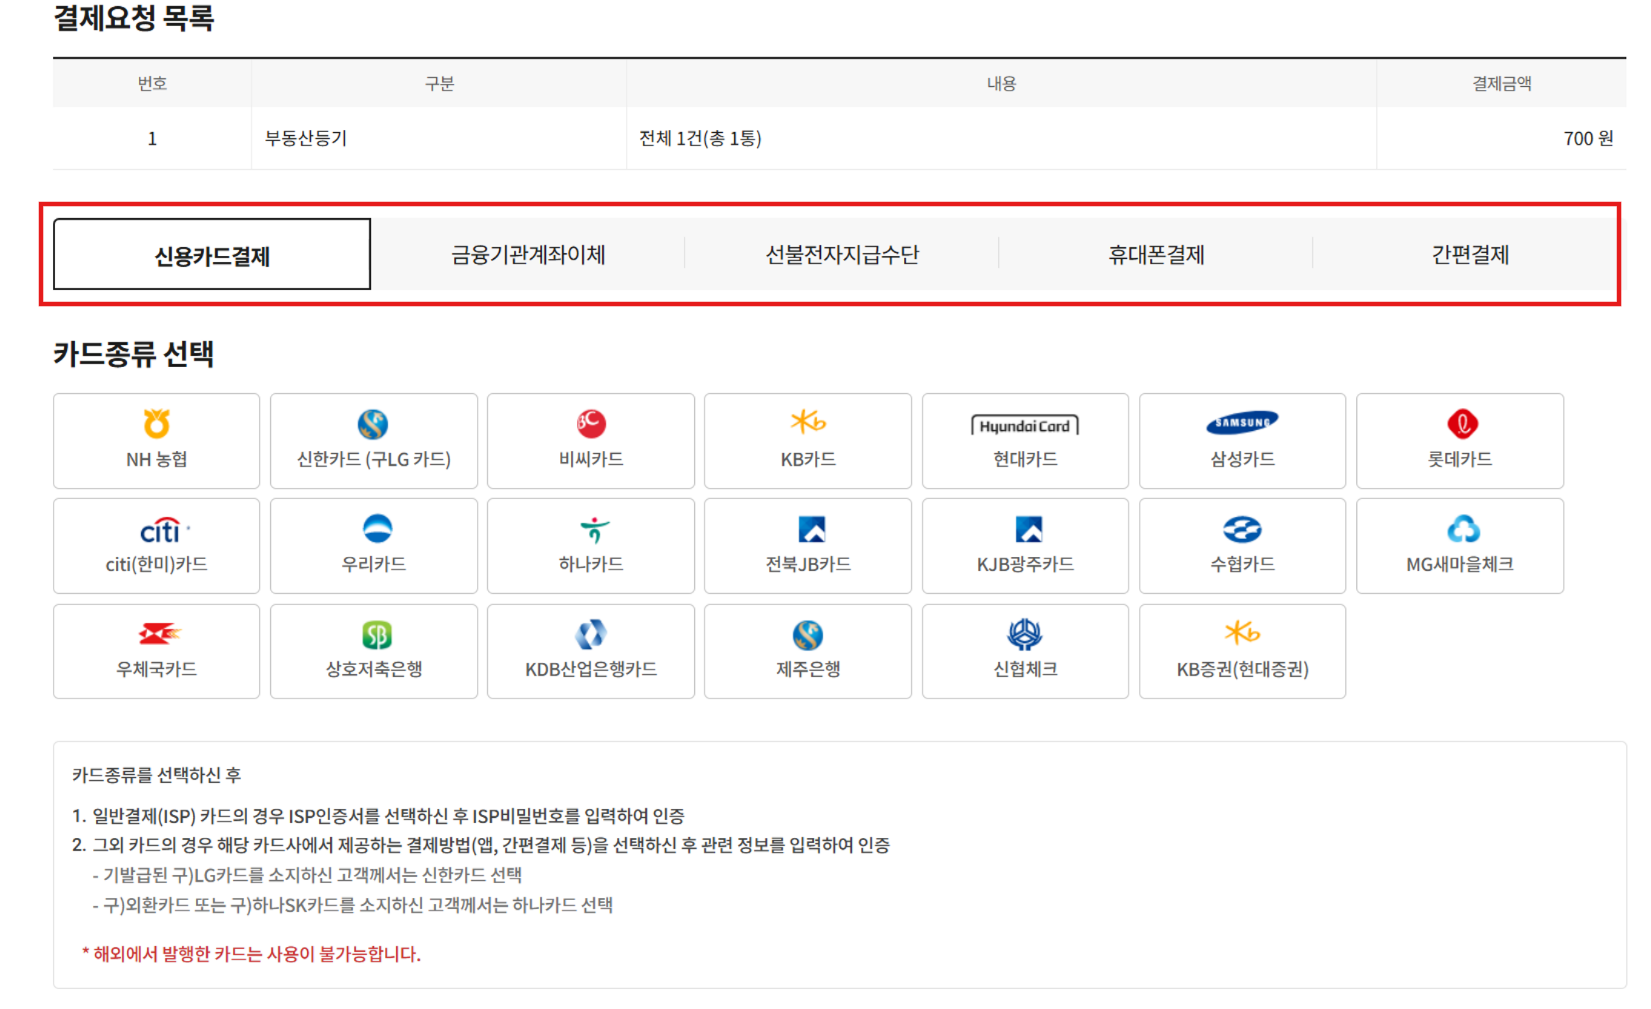This screenshot has width=1651, height=1009.
Task: Choose 롯데카드 for payment
Action: click(x=1460, y=441)
